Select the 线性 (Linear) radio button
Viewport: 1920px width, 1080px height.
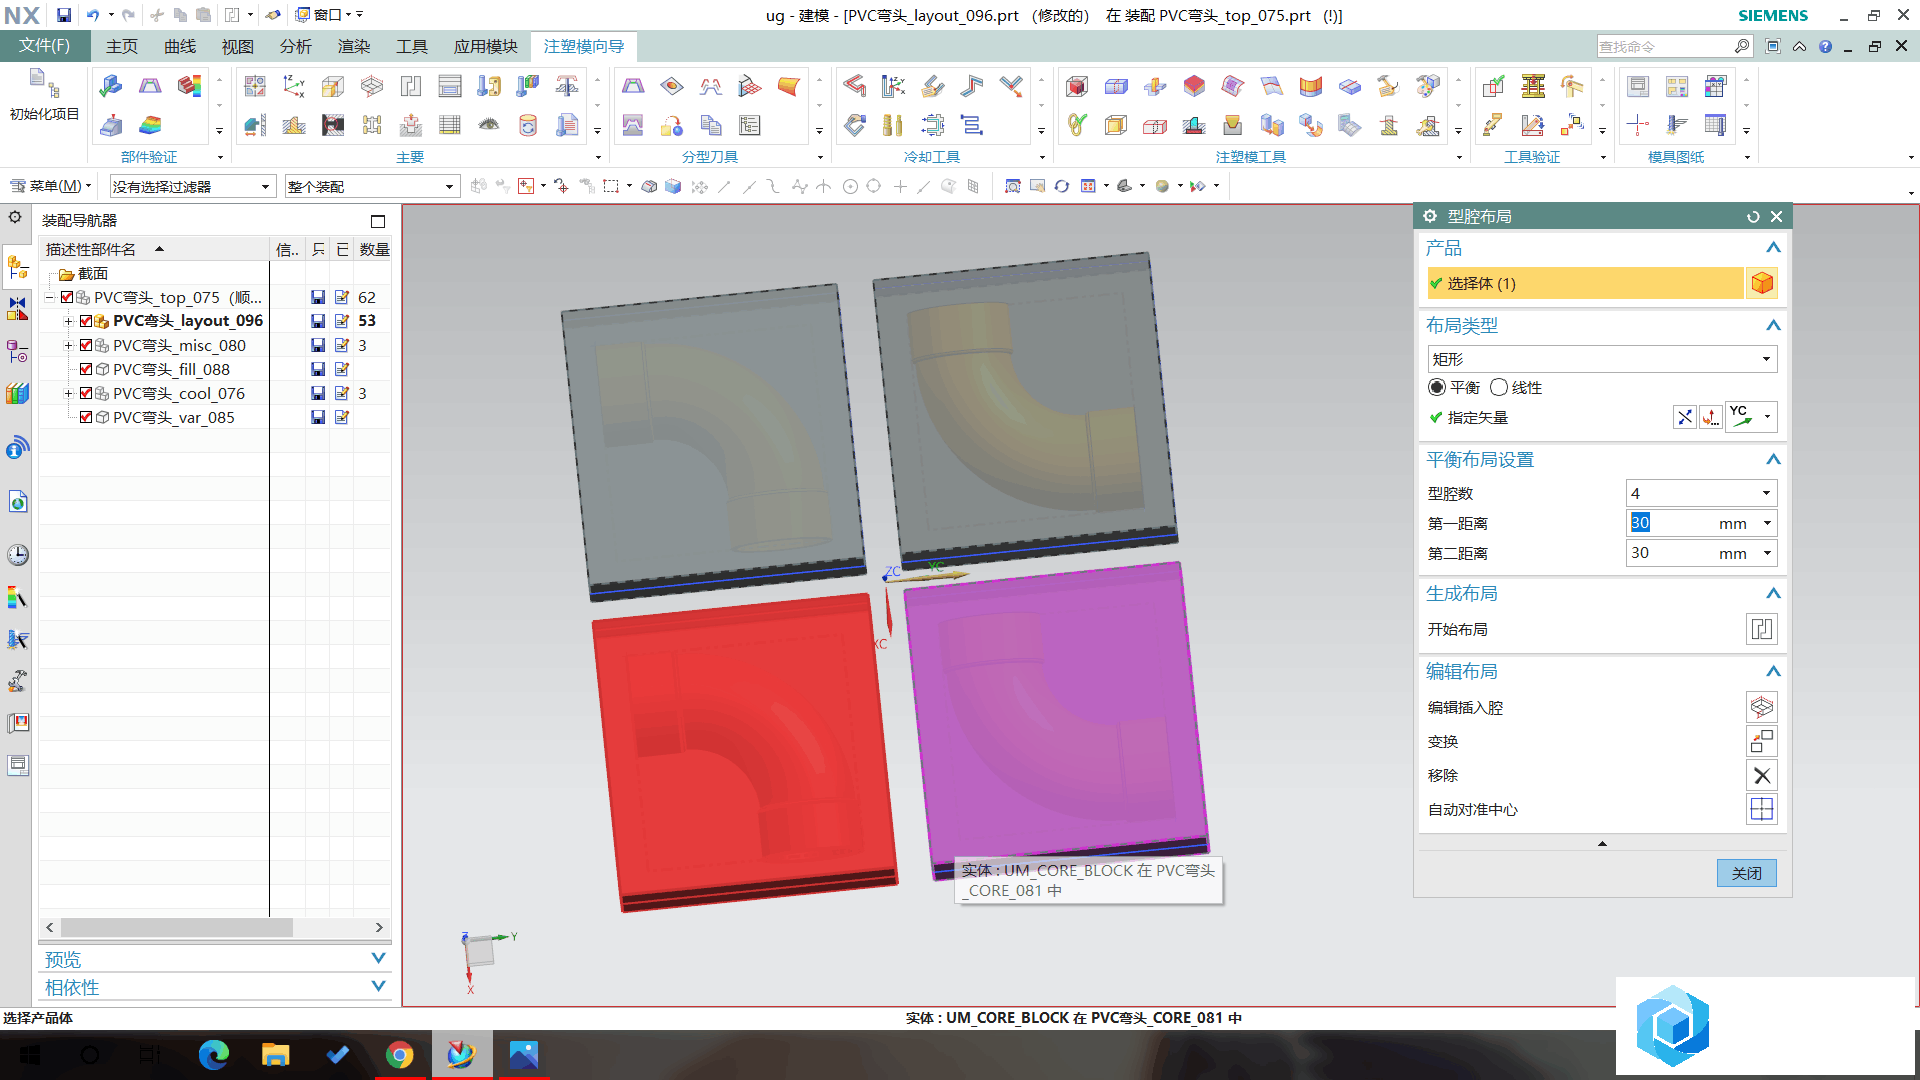[1498, 387]
